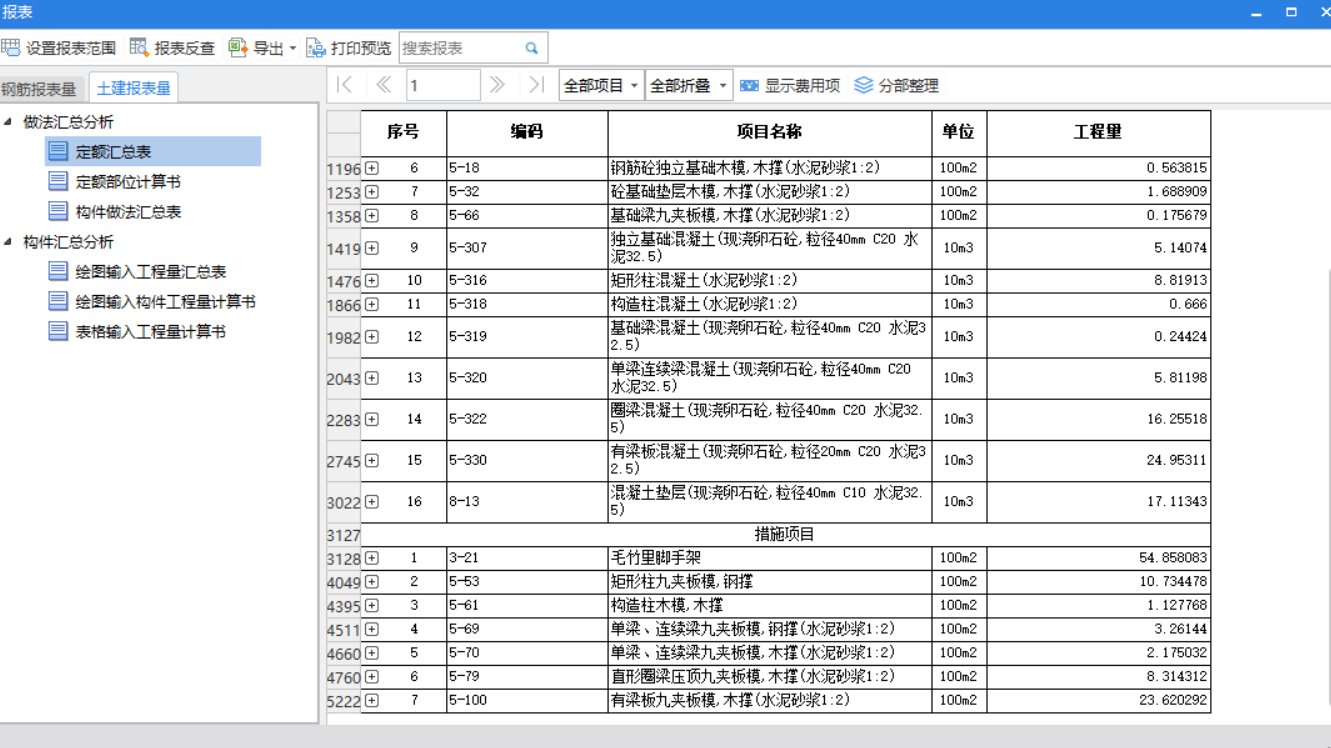Click the 项目名称 column header

(769, 133)
